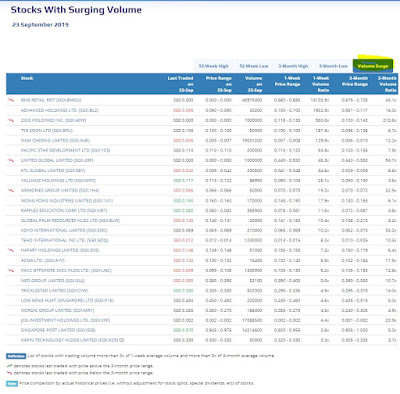Open Low Keng Huat (Singapore) Ltd link
Image resolution: width=400 pixels, height=394 pixels.
coord(67,300)
